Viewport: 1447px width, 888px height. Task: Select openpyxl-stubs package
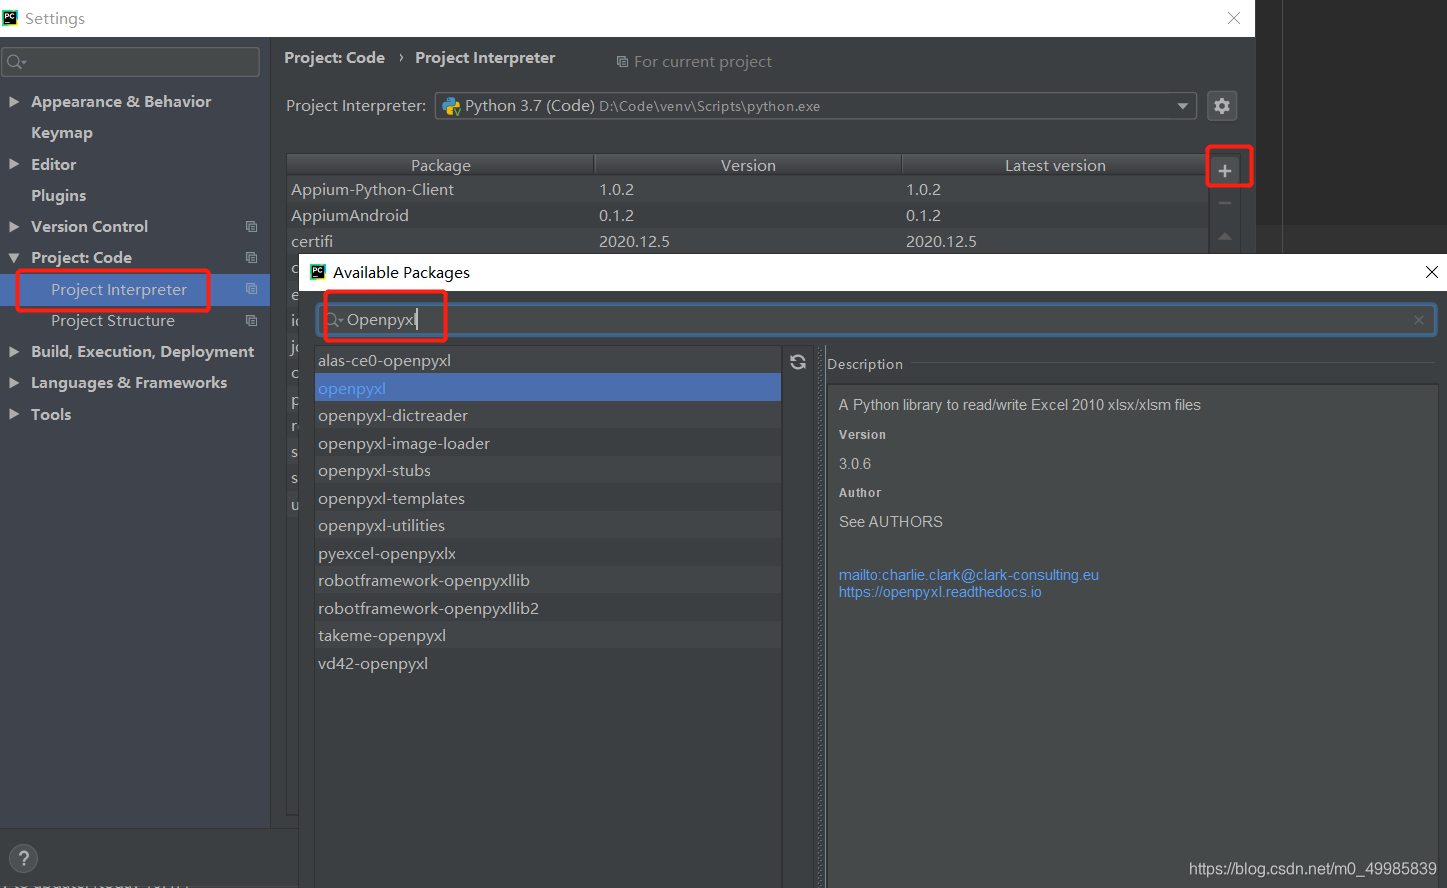(548, 471)
